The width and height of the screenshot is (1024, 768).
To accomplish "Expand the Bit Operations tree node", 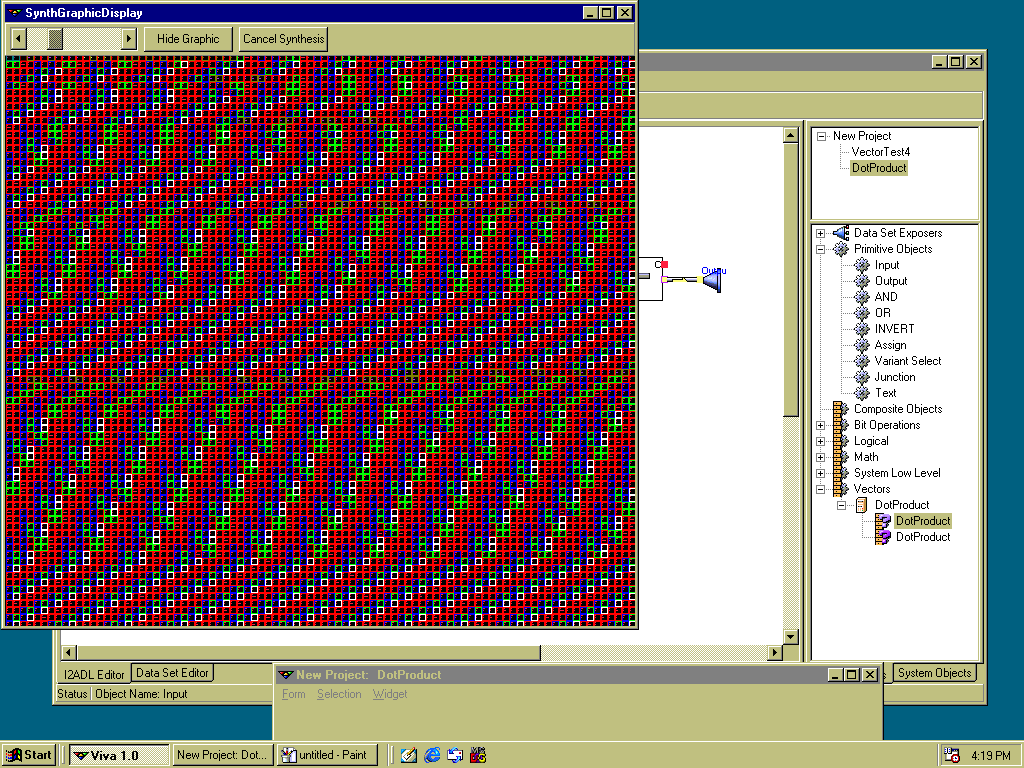I will pyautogui.click(x=821, y=425).
